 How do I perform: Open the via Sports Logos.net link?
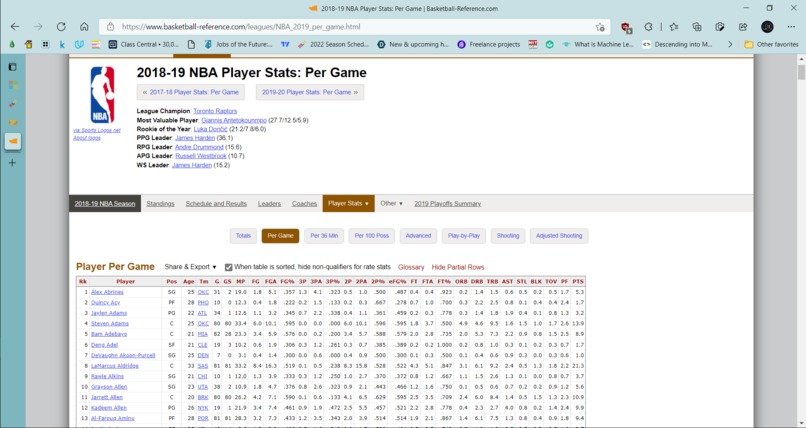97,131
